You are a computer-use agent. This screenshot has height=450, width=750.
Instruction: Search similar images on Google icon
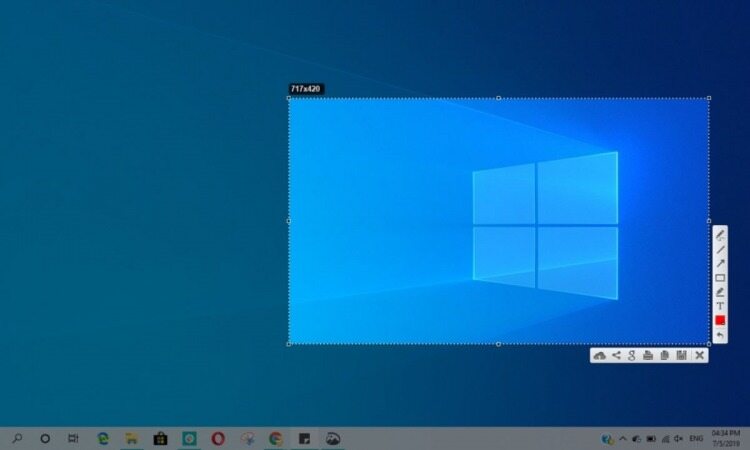coord(632,355)
